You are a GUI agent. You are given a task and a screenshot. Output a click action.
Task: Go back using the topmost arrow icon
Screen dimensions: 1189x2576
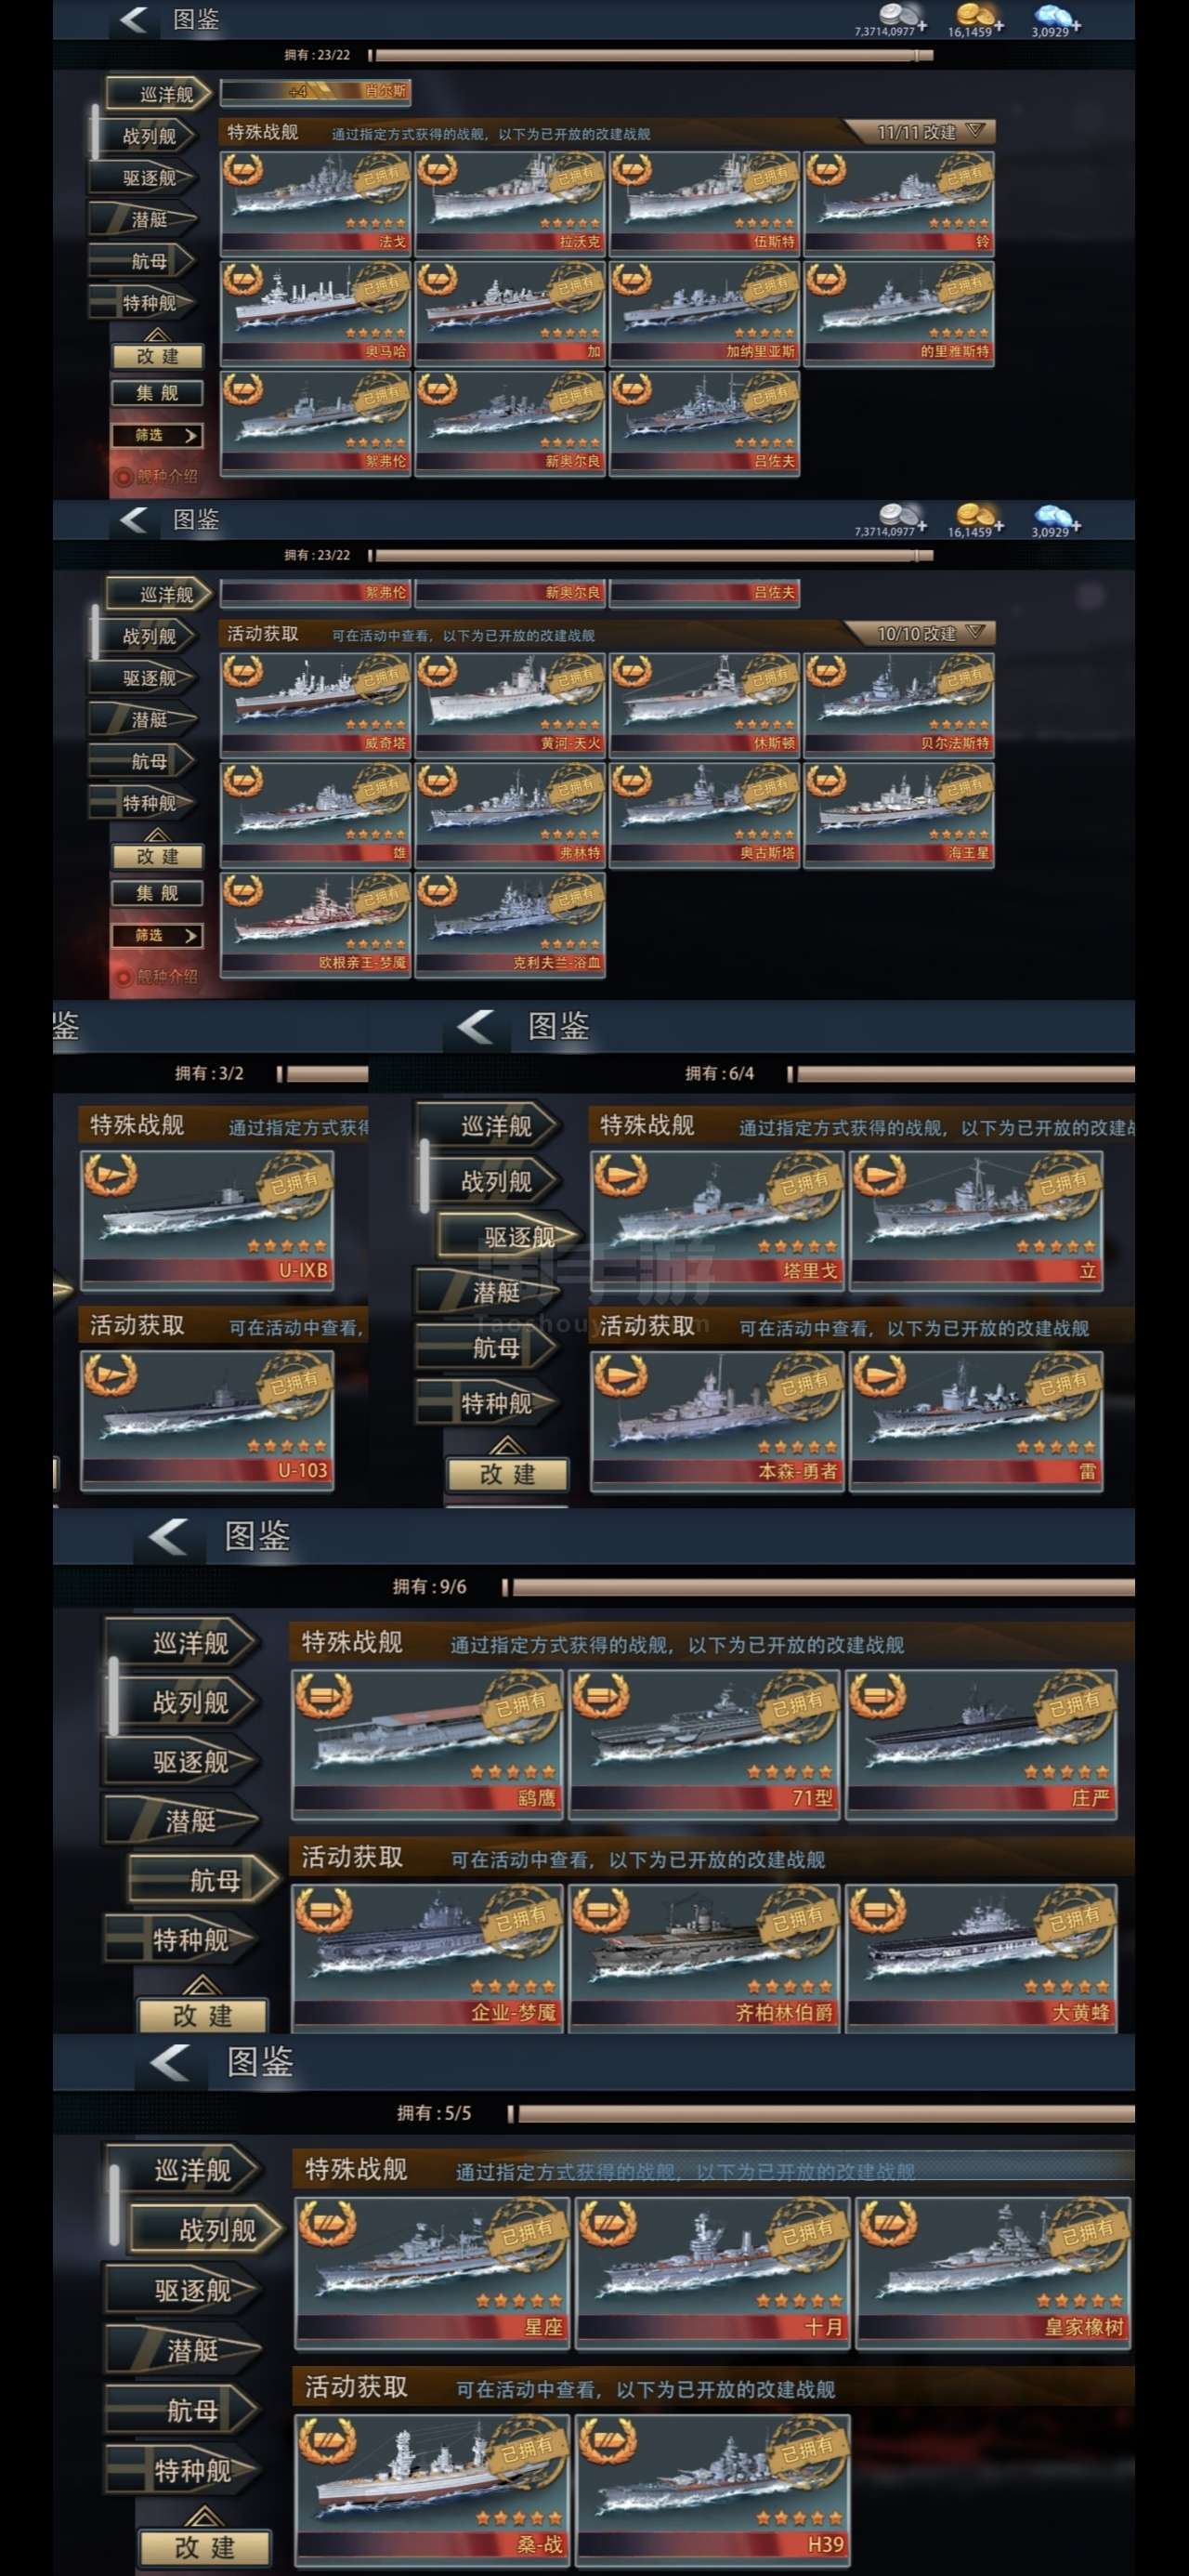(x=133, y=19)
